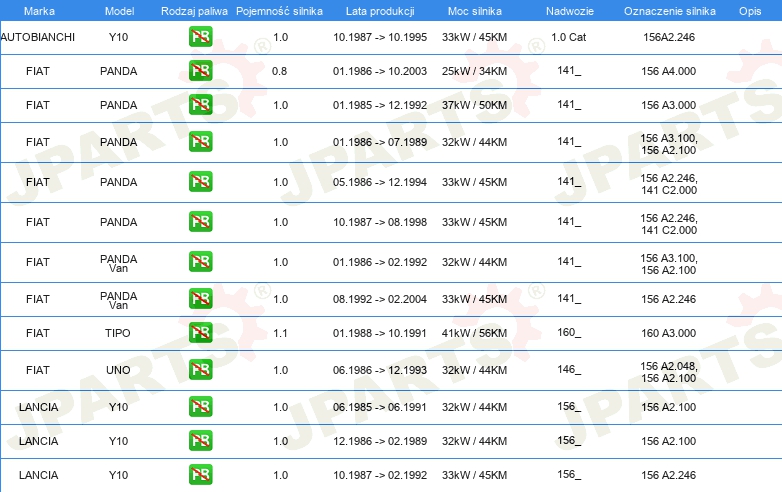Select engine codes 156 A2.048, 156 A2.100
This screenshot has height=492, width=782.
669,372
